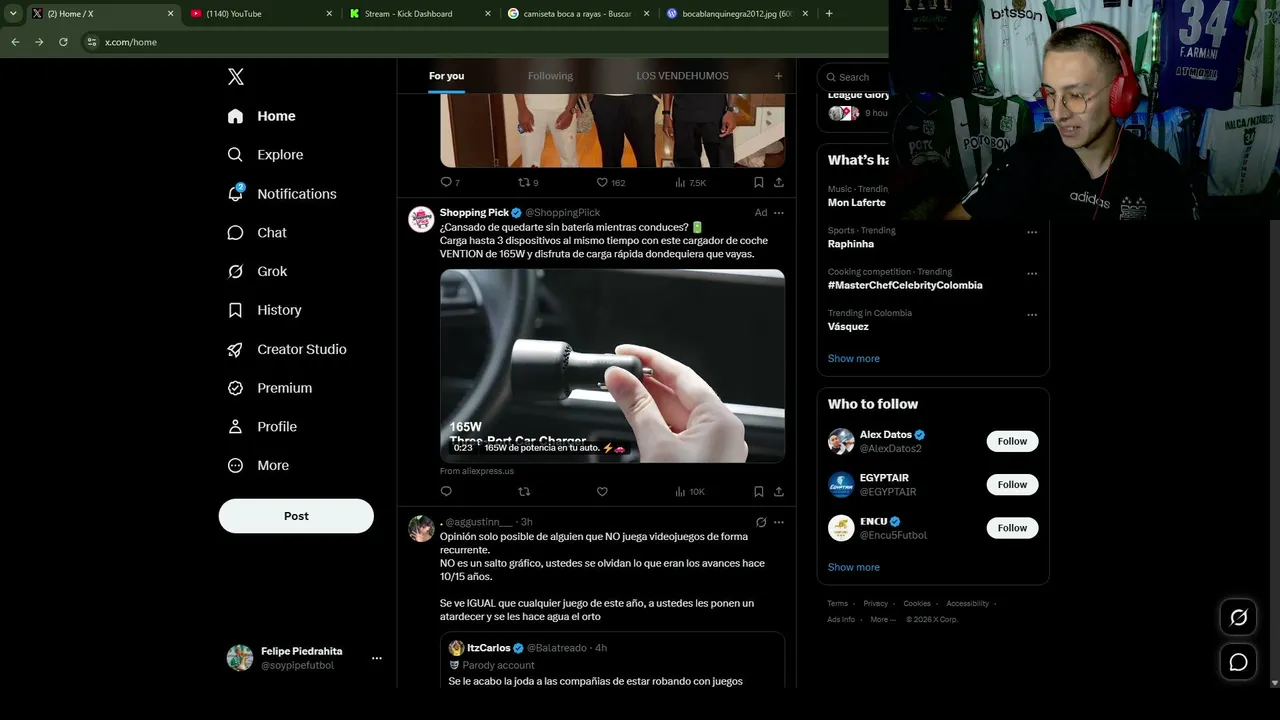The height and width of the screenshot is (720, 1280).
Task: Open a new browser tab
Action: pyautogui.click(x=829, y=14)
